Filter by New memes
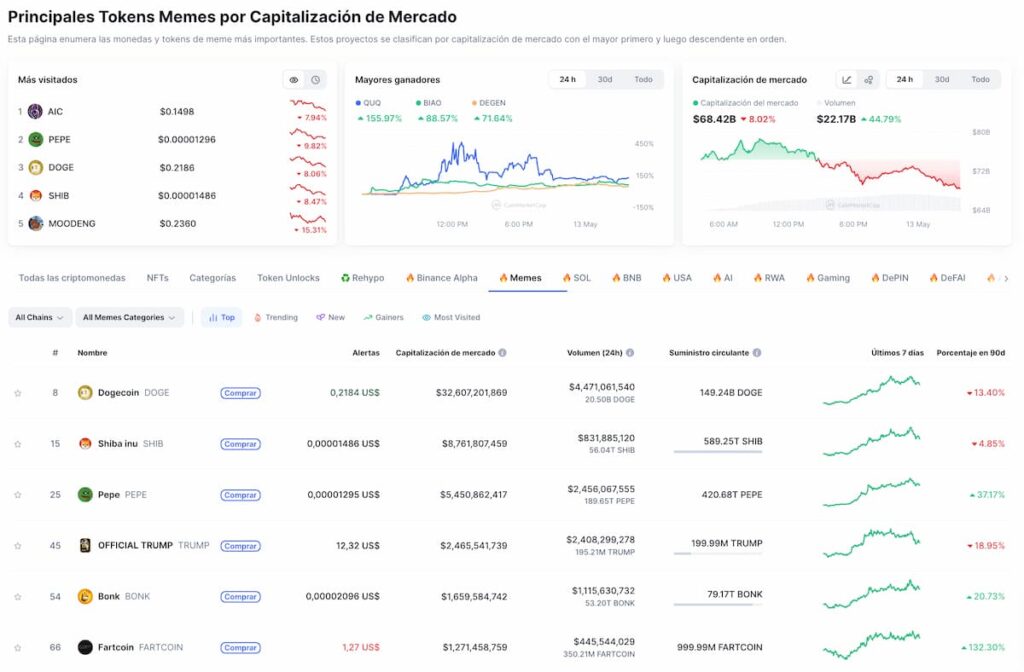Viewport: 1024px width, 672px height. [330, 317]
